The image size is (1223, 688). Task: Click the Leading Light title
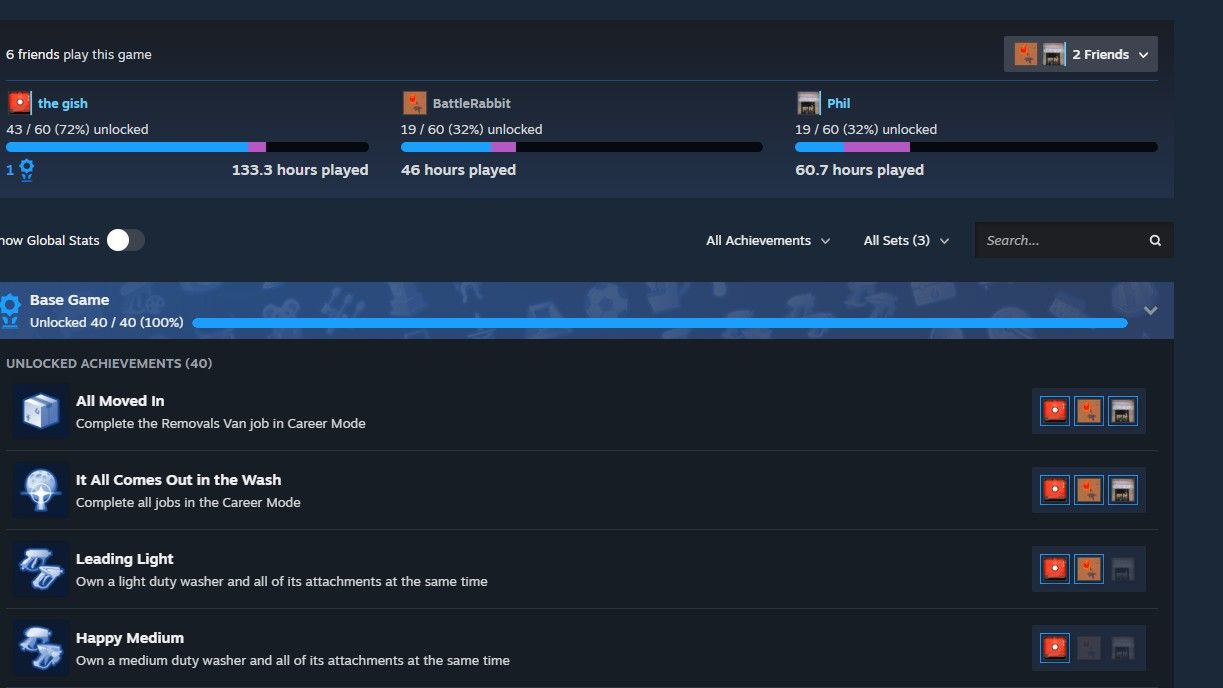click(x=125, y=559)
